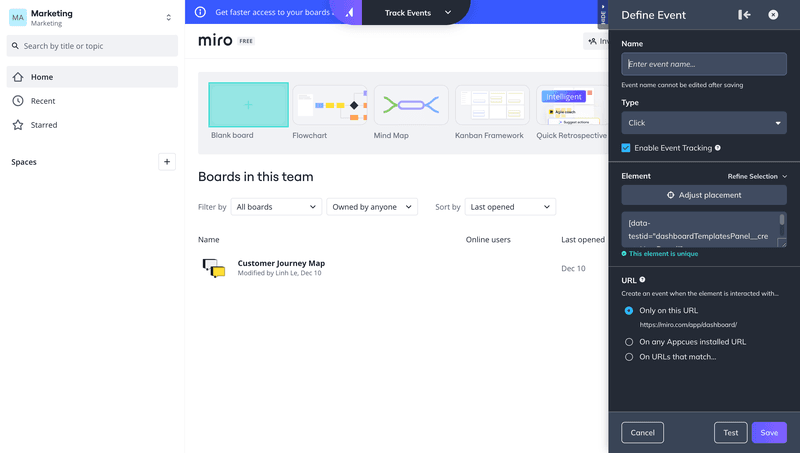Viewport: 800px width, 453px height.
Task: Uncheck Enable Event Tracking checkbox
Action: [x=626, y=148]
